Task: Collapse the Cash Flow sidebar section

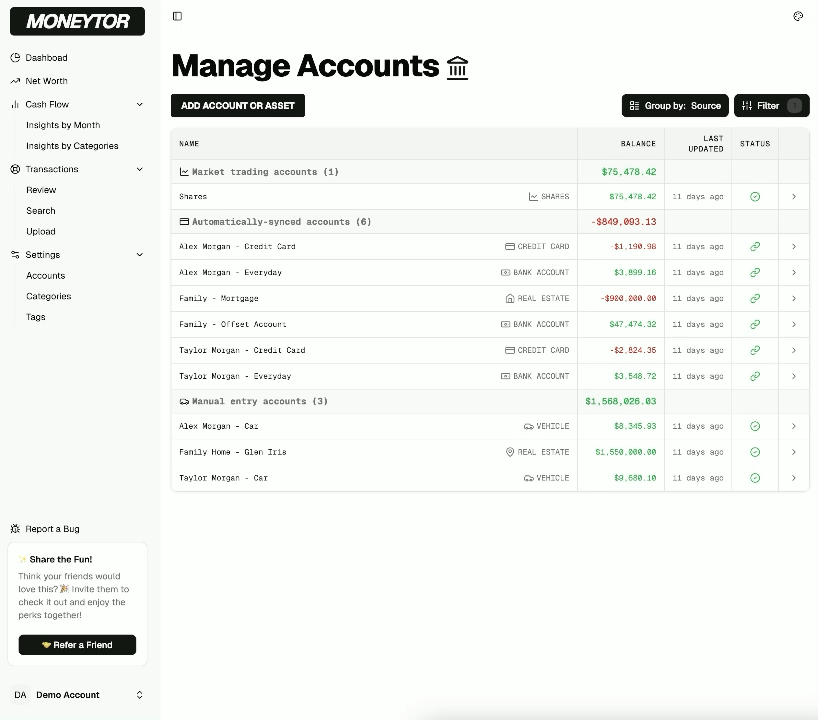Action: point(141,103)
